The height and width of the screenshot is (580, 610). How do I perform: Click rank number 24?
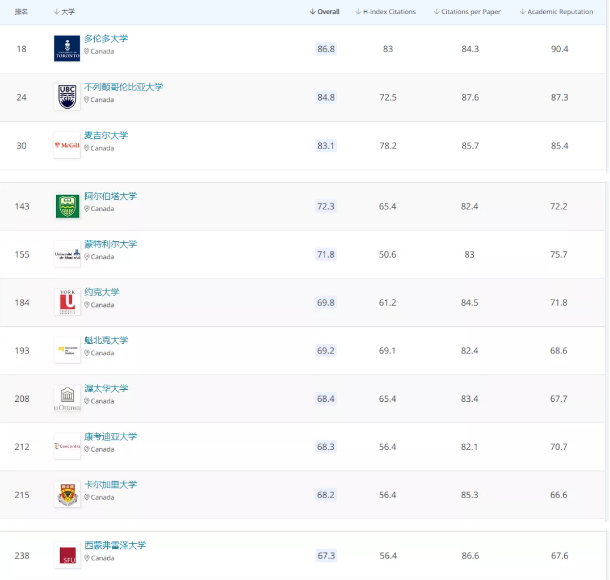[x=21, y=97]
